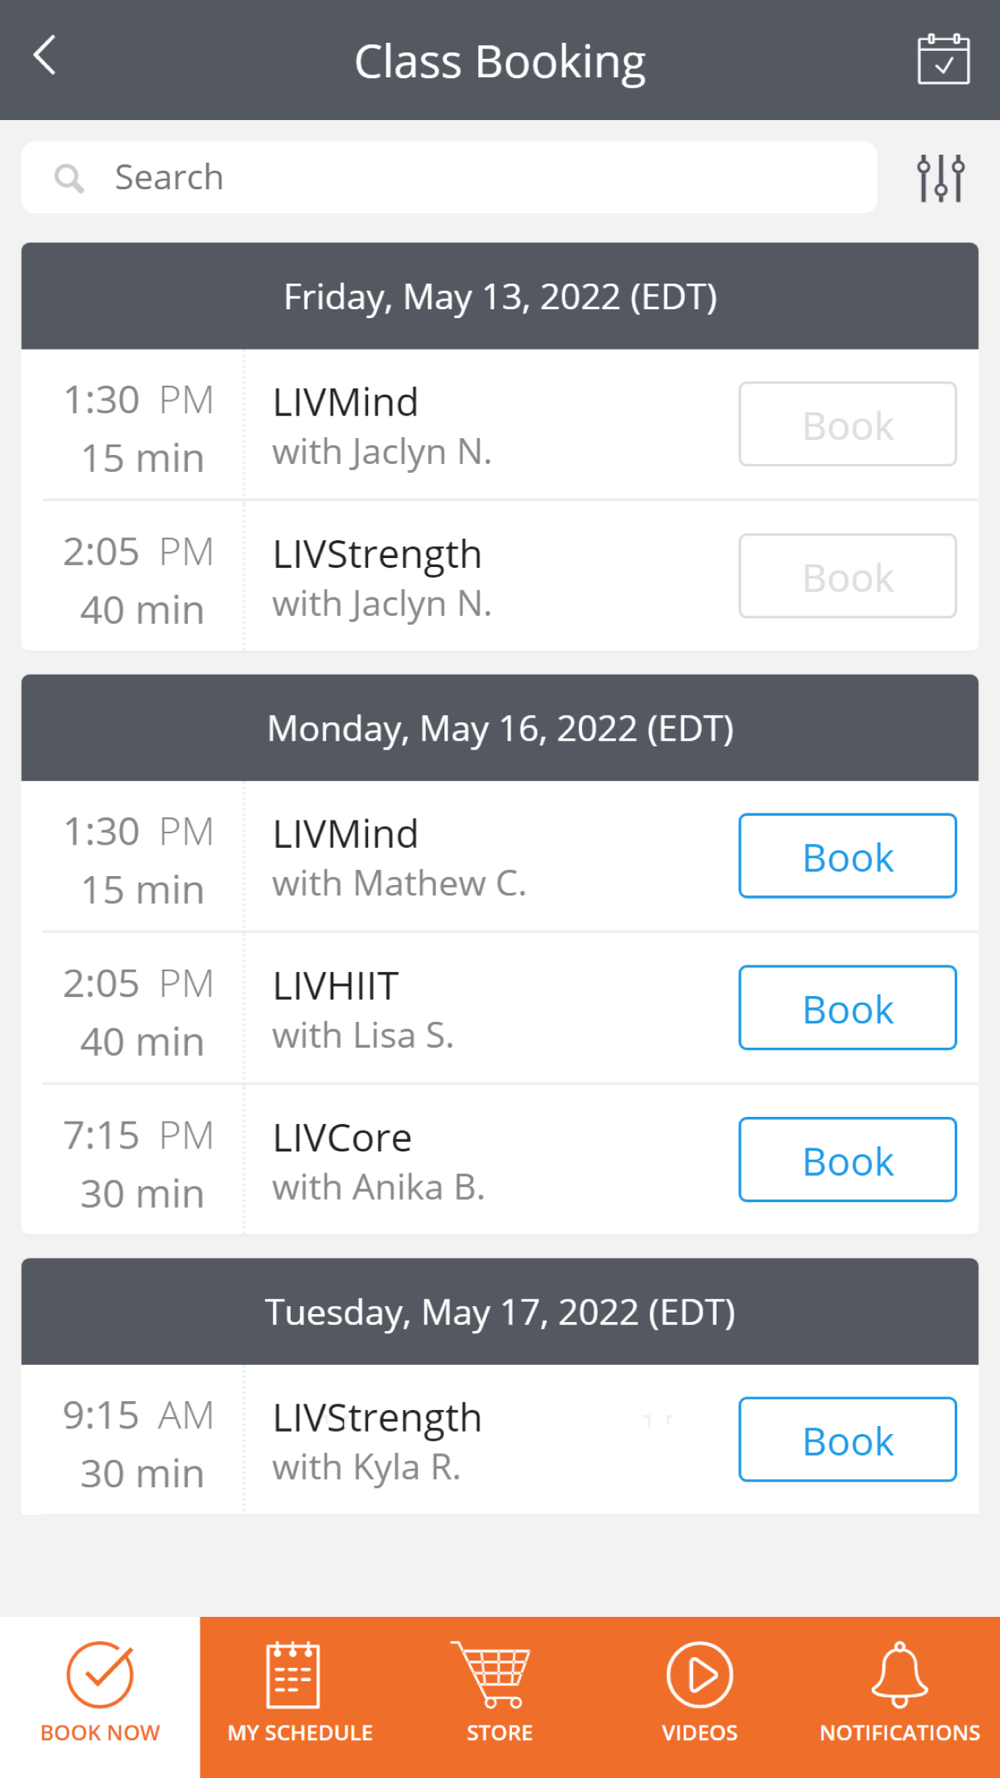This screenshot has height=1778, width=1000.
Task: Open LIVHIIT class name entry
Action: [x=336, y=986]
